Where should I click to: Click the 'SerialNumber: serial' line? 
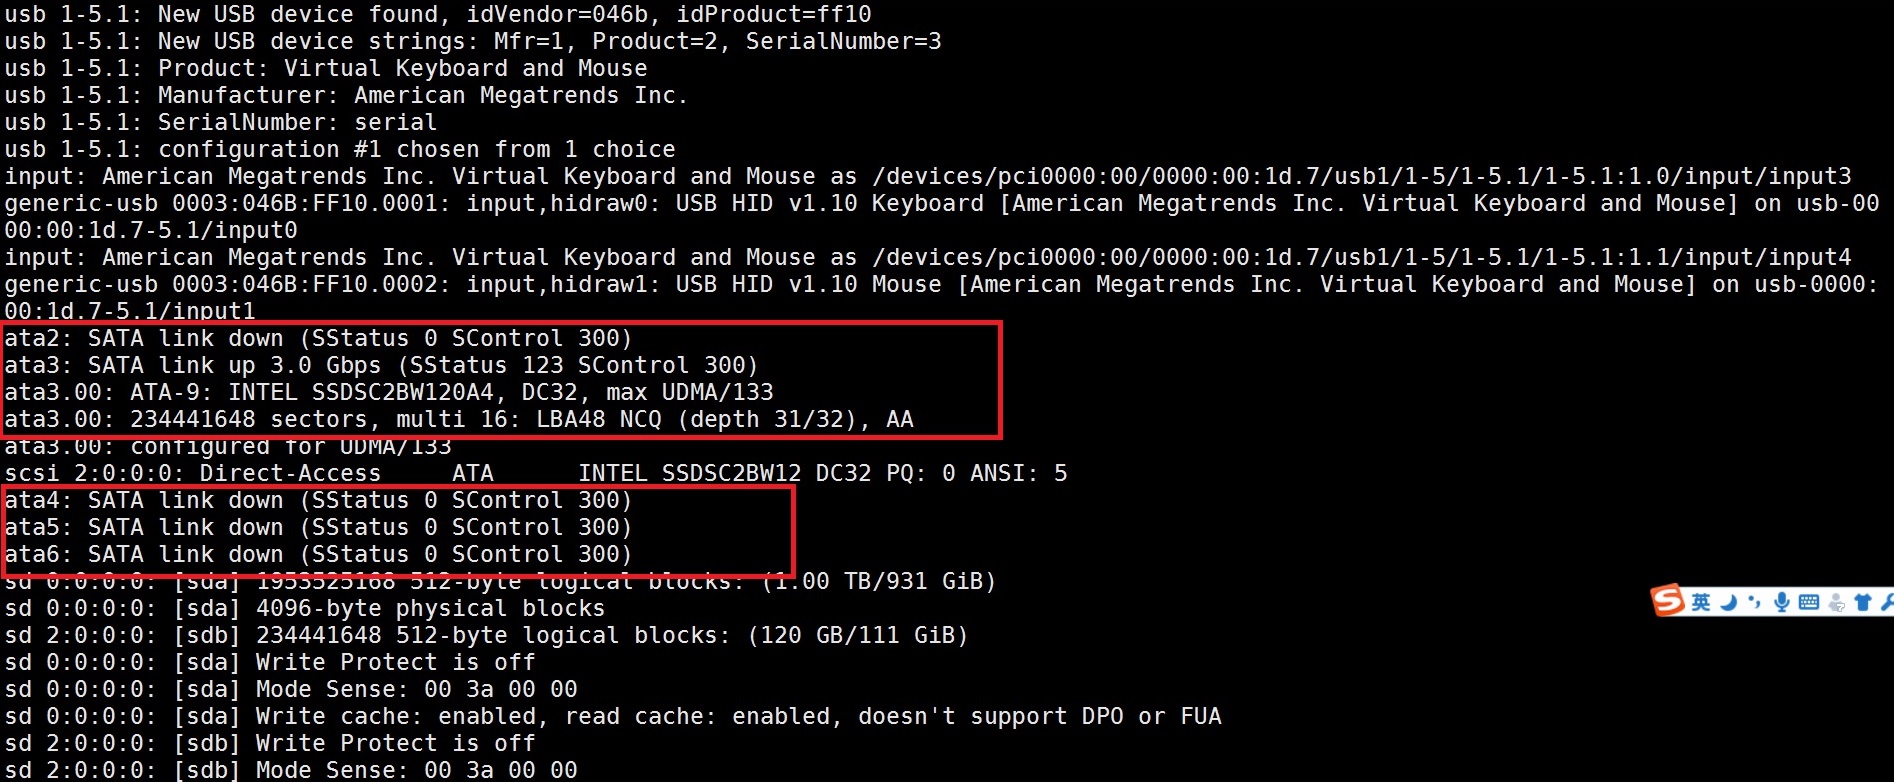[x=221, y=122]
